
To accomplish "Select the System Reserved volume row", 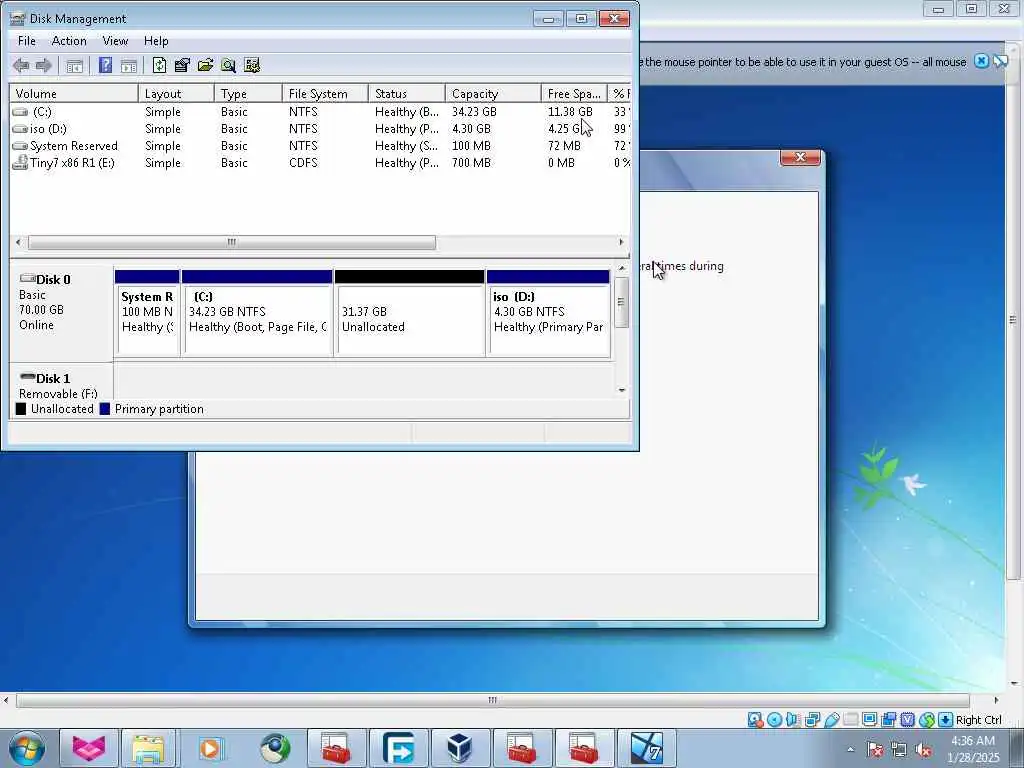I will click(x=320, y=146).
